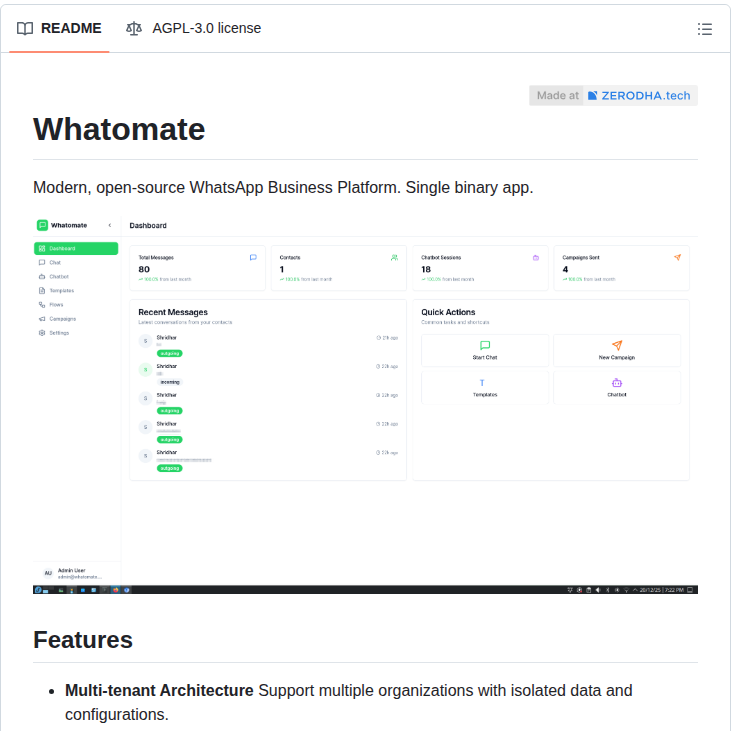Open the AGPL-3.0 license tab
The image size is (731, 731).
(x=194, y=28)
